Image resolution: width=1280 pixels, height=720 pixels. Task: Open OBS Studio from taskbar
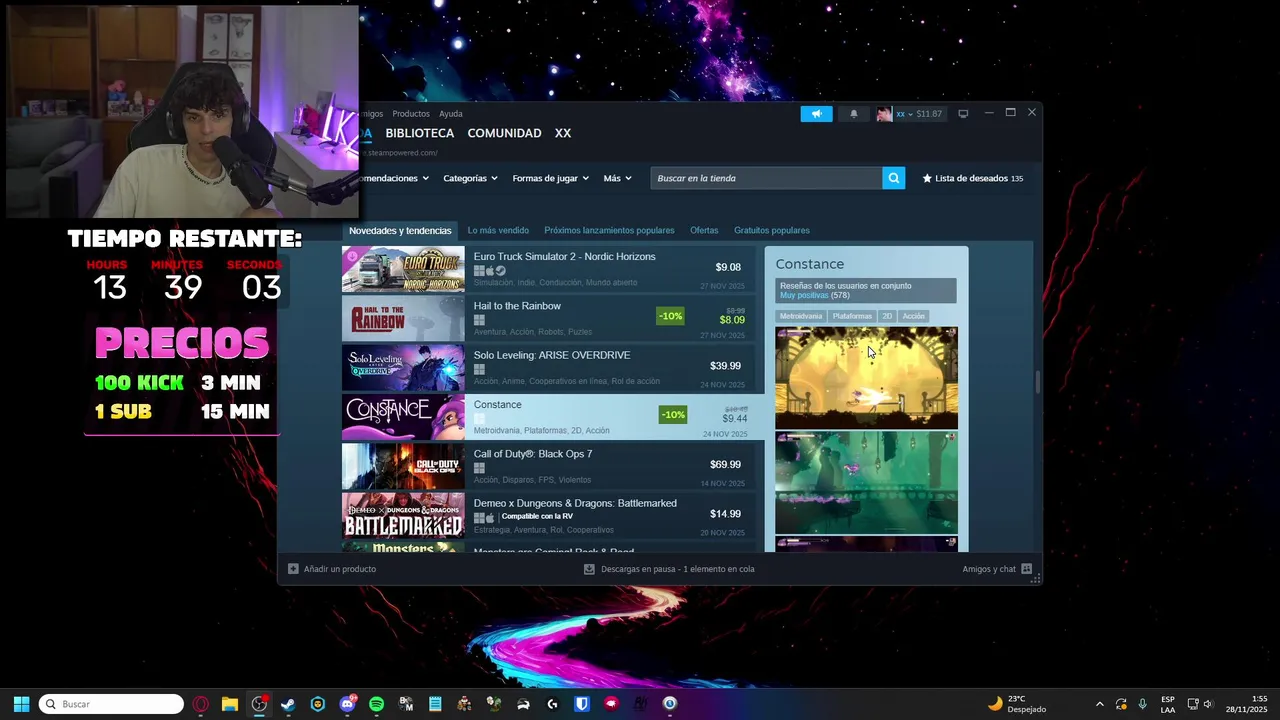click(x=259, y=704)
